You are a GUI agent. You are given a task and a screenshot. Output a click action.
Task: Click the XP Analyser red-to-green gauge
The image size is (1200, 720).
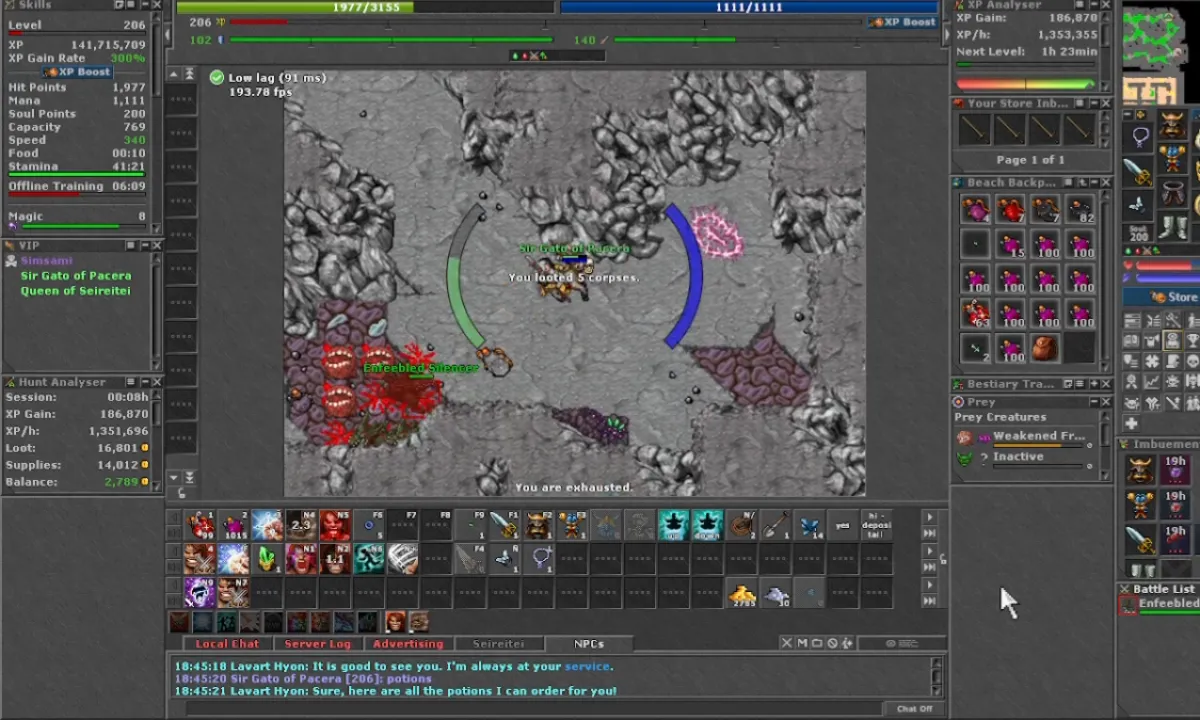pos(1025,84)
